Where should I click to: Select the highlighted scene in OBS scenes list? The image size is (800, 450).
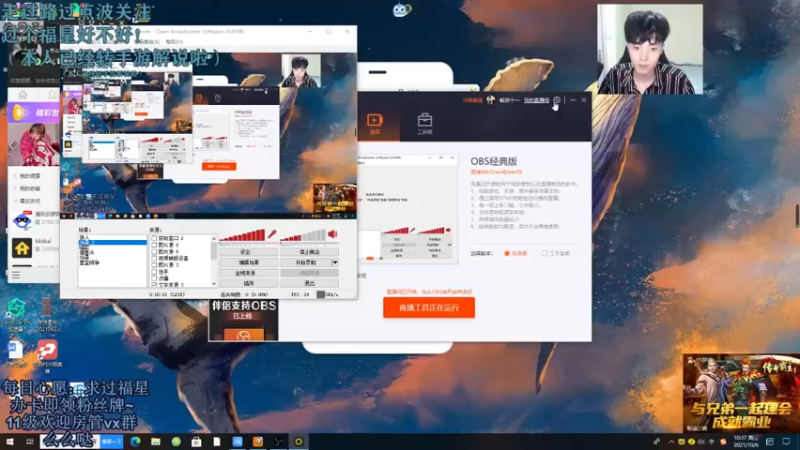[112, 243]
